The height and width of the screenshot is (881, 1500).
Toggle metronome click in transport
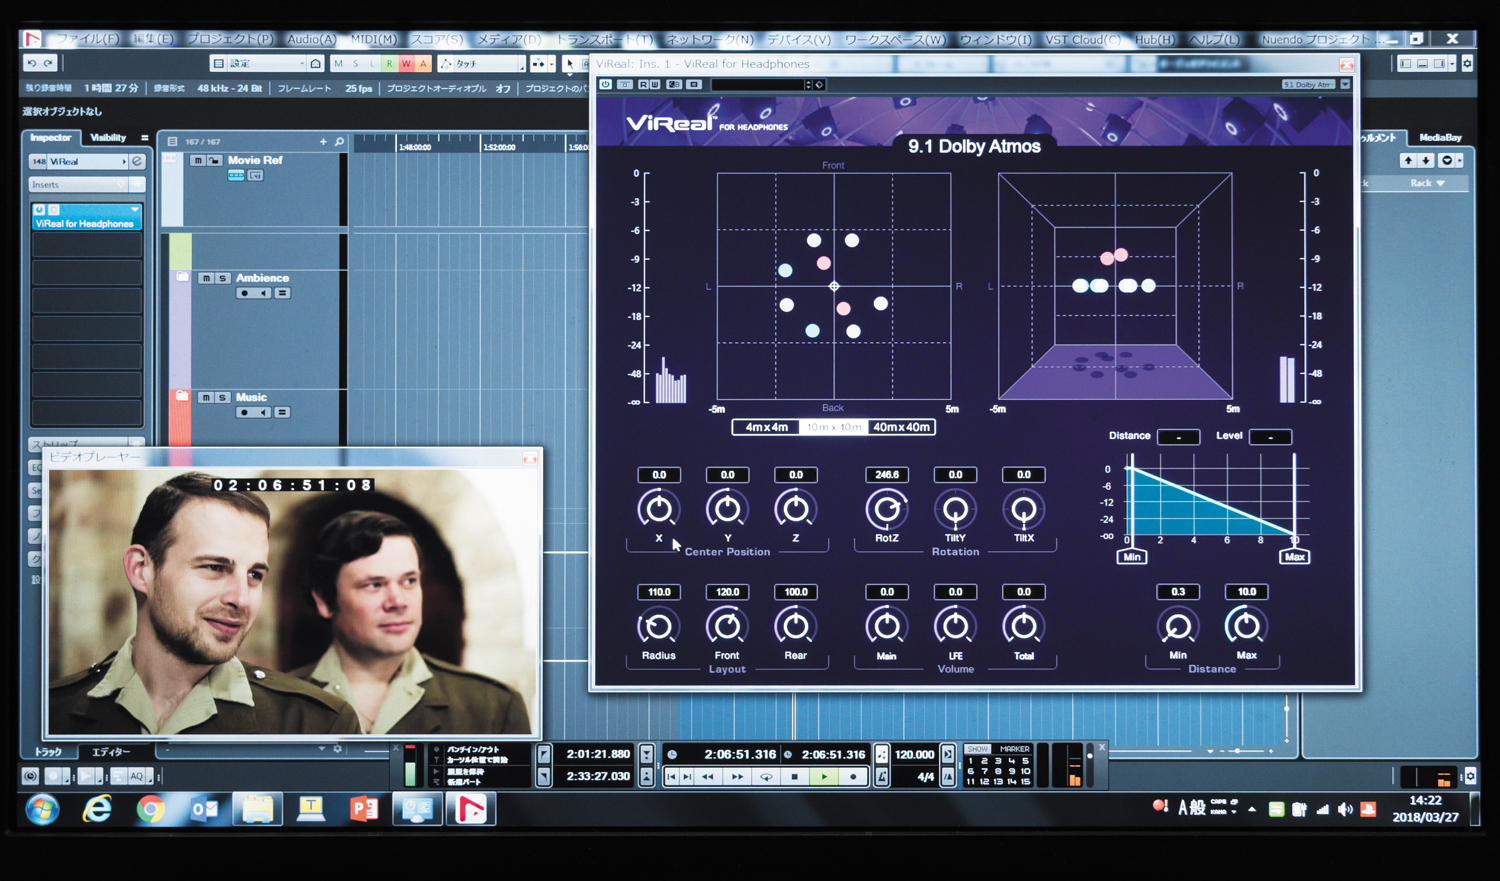[882, 776]
